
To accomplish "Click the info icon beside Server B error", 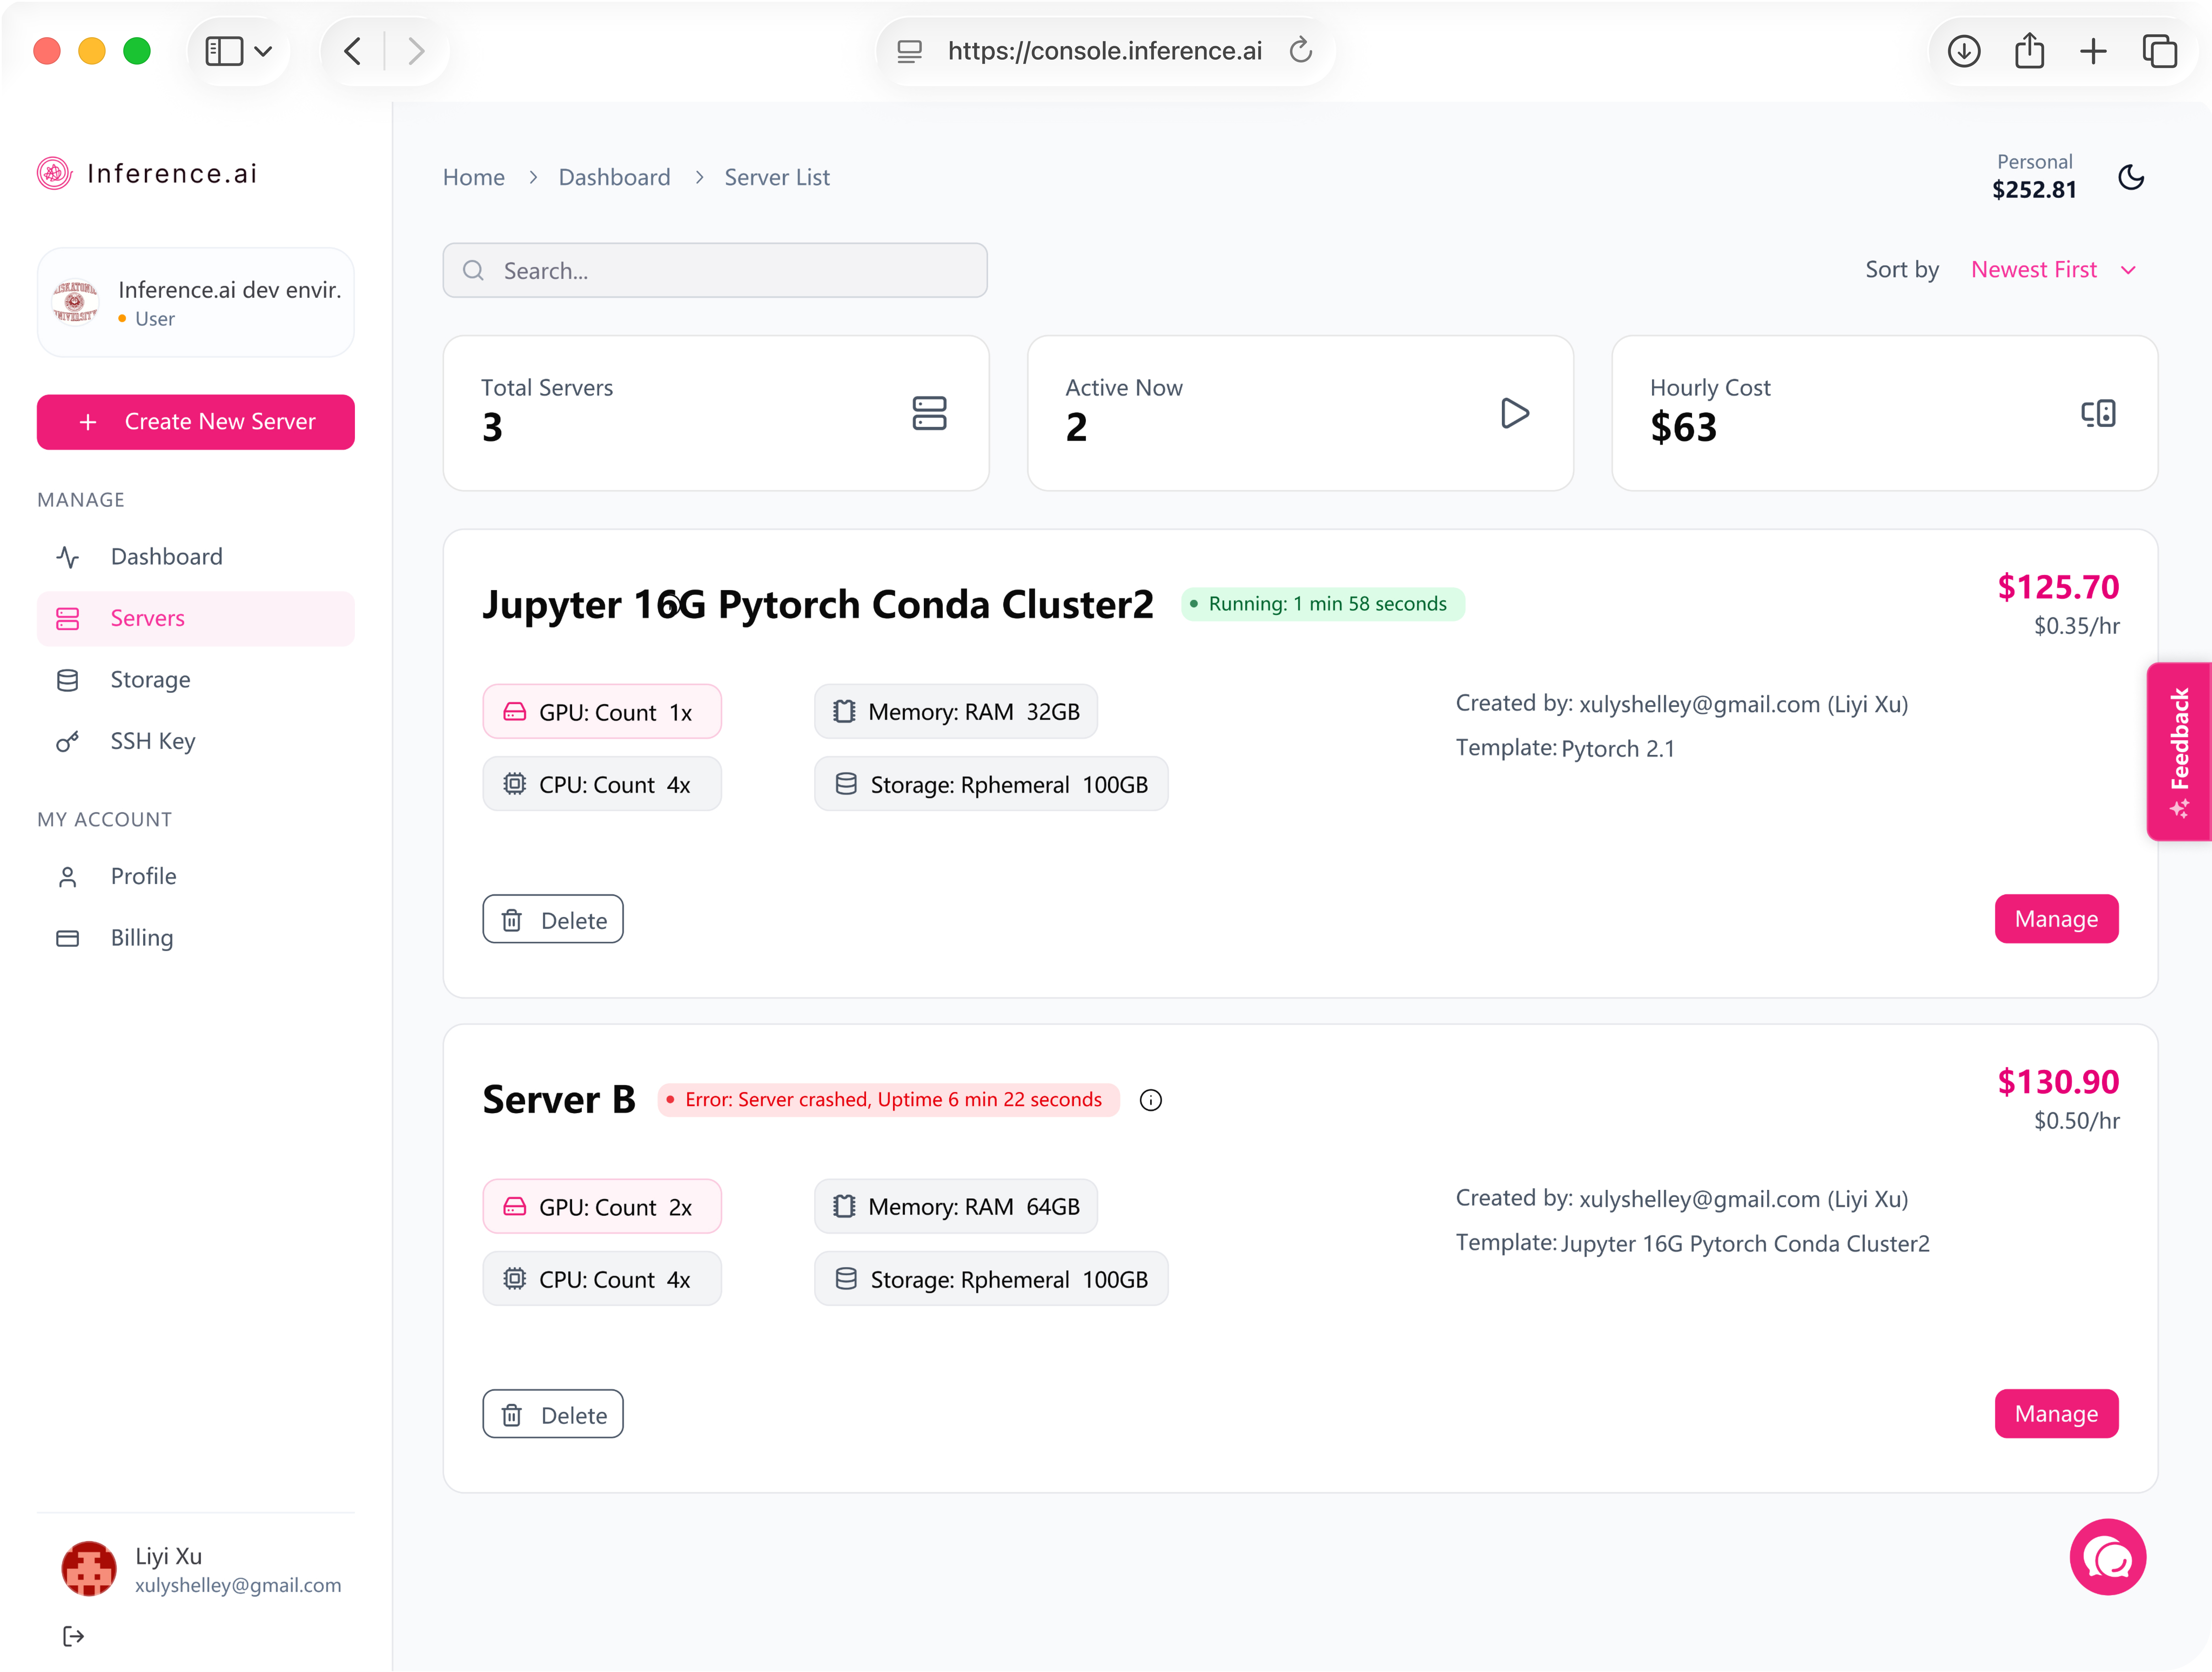I will (x=1151, y=1100).
